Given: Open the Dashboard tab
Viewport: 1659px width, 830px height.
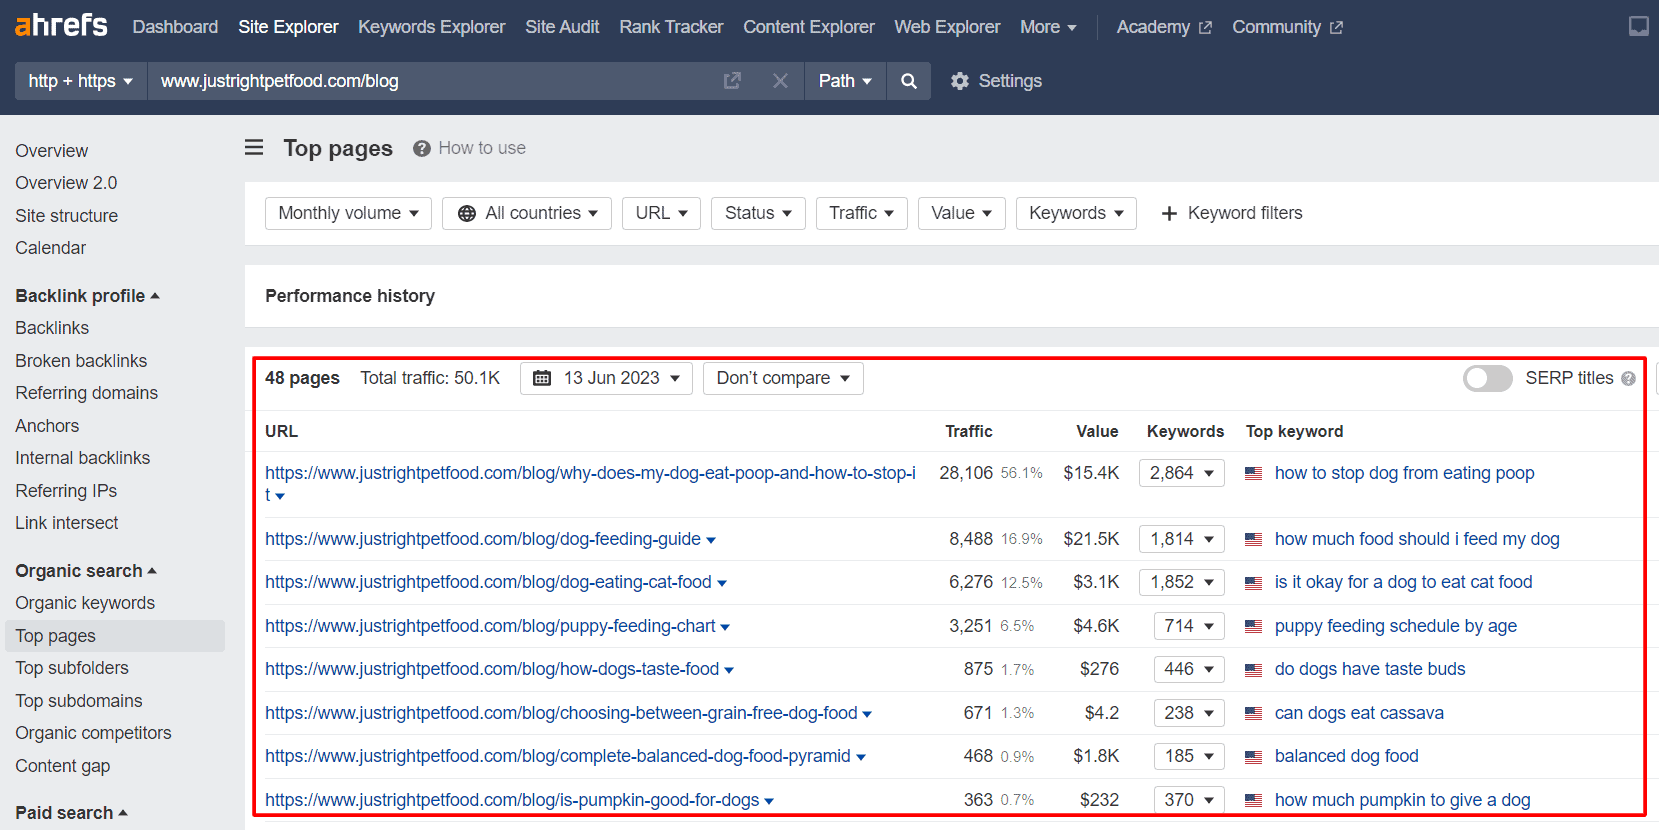Looking at the screenshot, I should [x=175, y=27].
